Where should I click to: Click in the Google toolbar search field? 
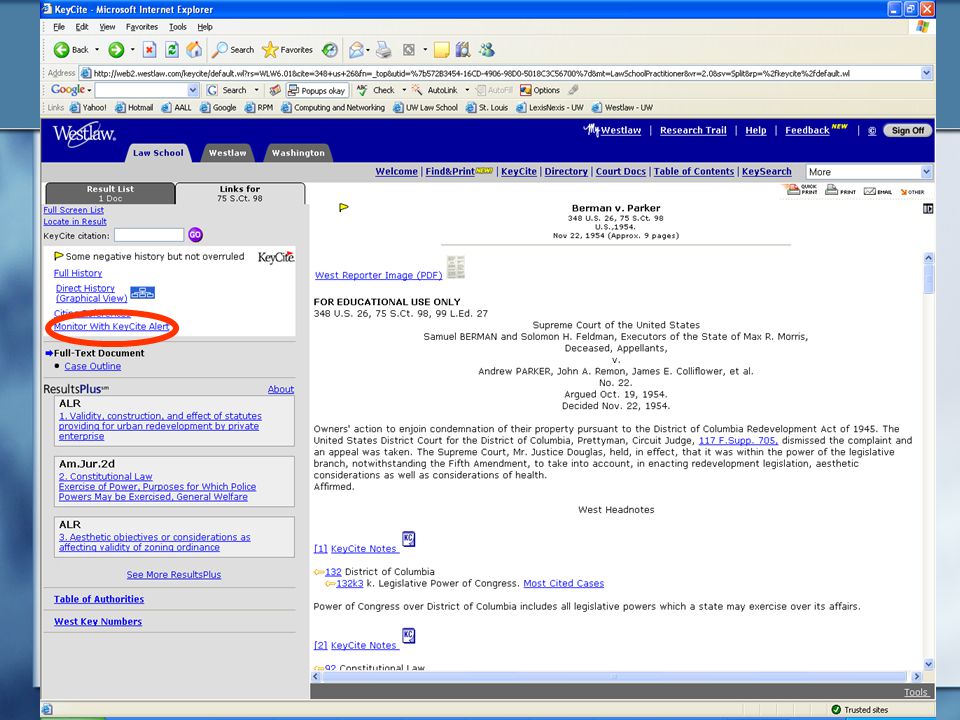[x=141, y=90]
